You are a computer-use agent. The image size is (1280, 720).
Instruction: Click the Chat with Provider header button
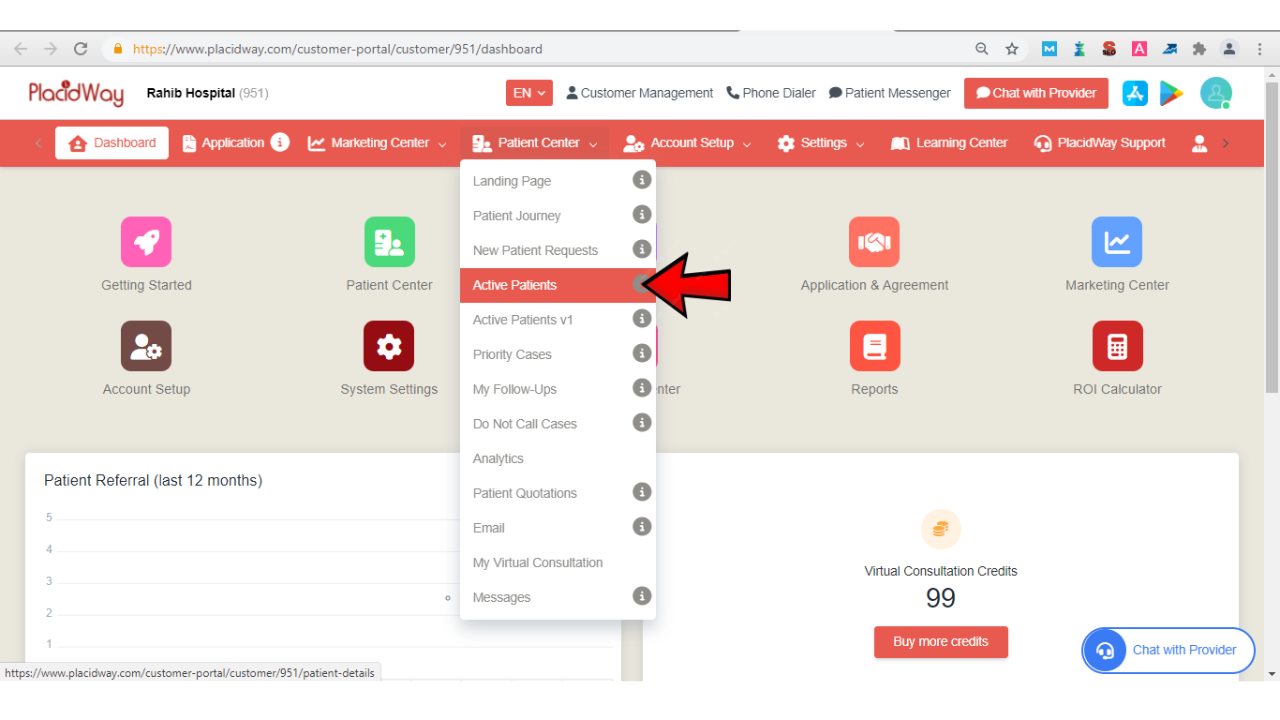tap(1036, 93)
